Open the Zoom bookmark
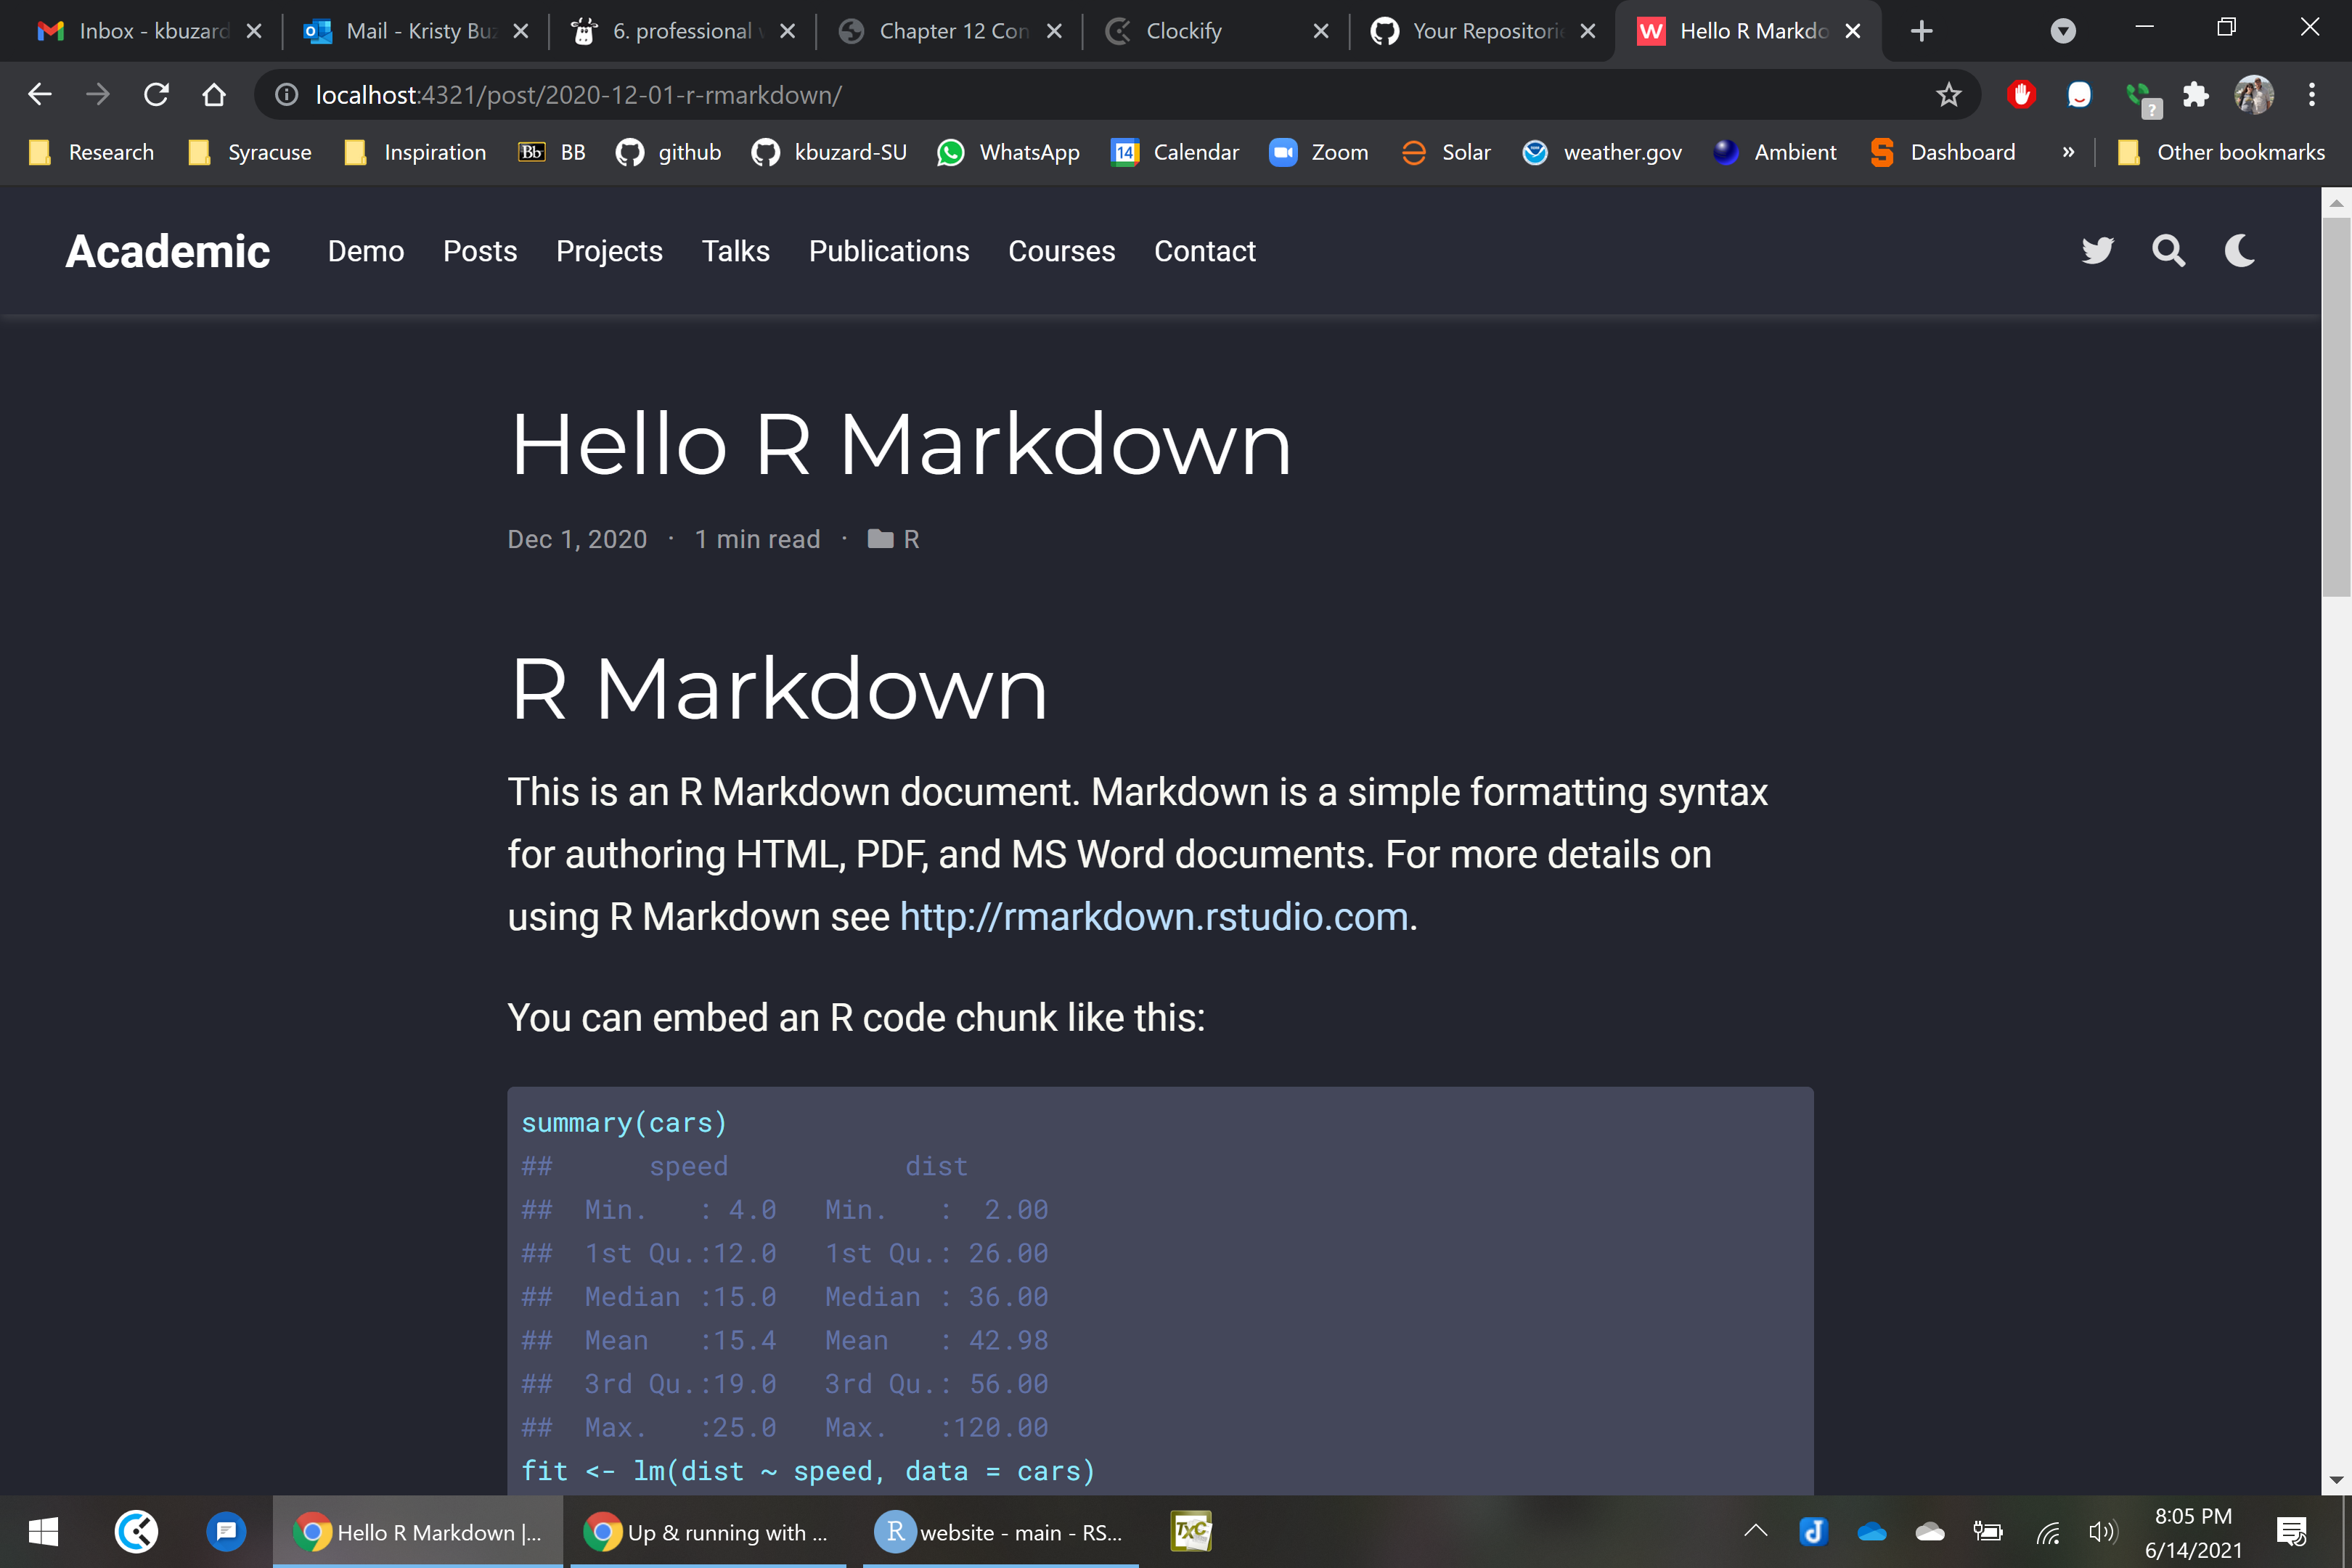Viewport: 2352px width, 1568px height. click(1320, 152)
